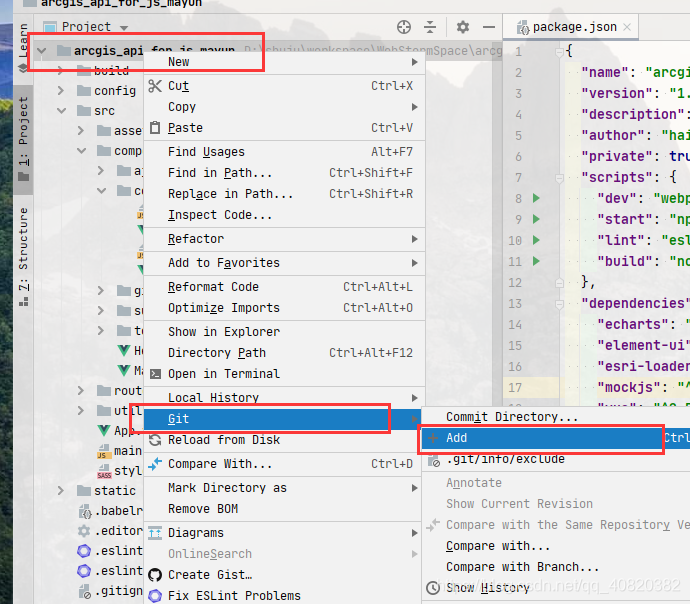This screenshot has height=604, width=690.
Task: Choose Paste from context menu
Action: click(284, 128)
